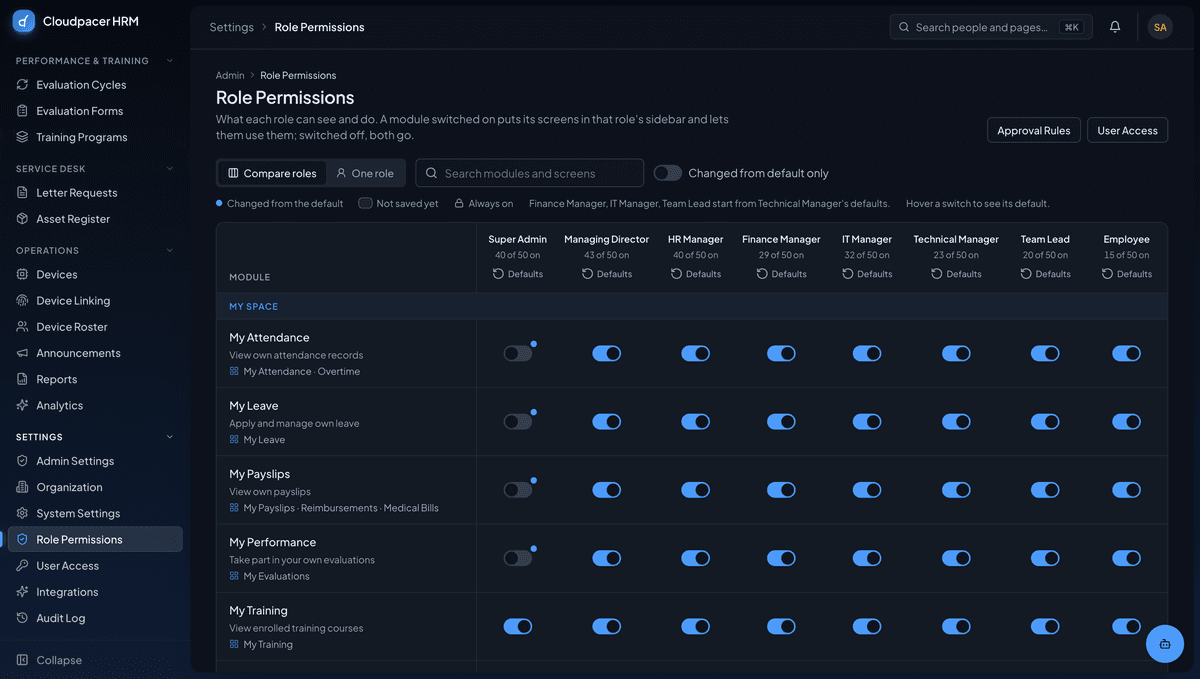This screenshot has width=1200, height=679.
Task: Click the My Payslips module name
Action: click(x=260, y=474)
